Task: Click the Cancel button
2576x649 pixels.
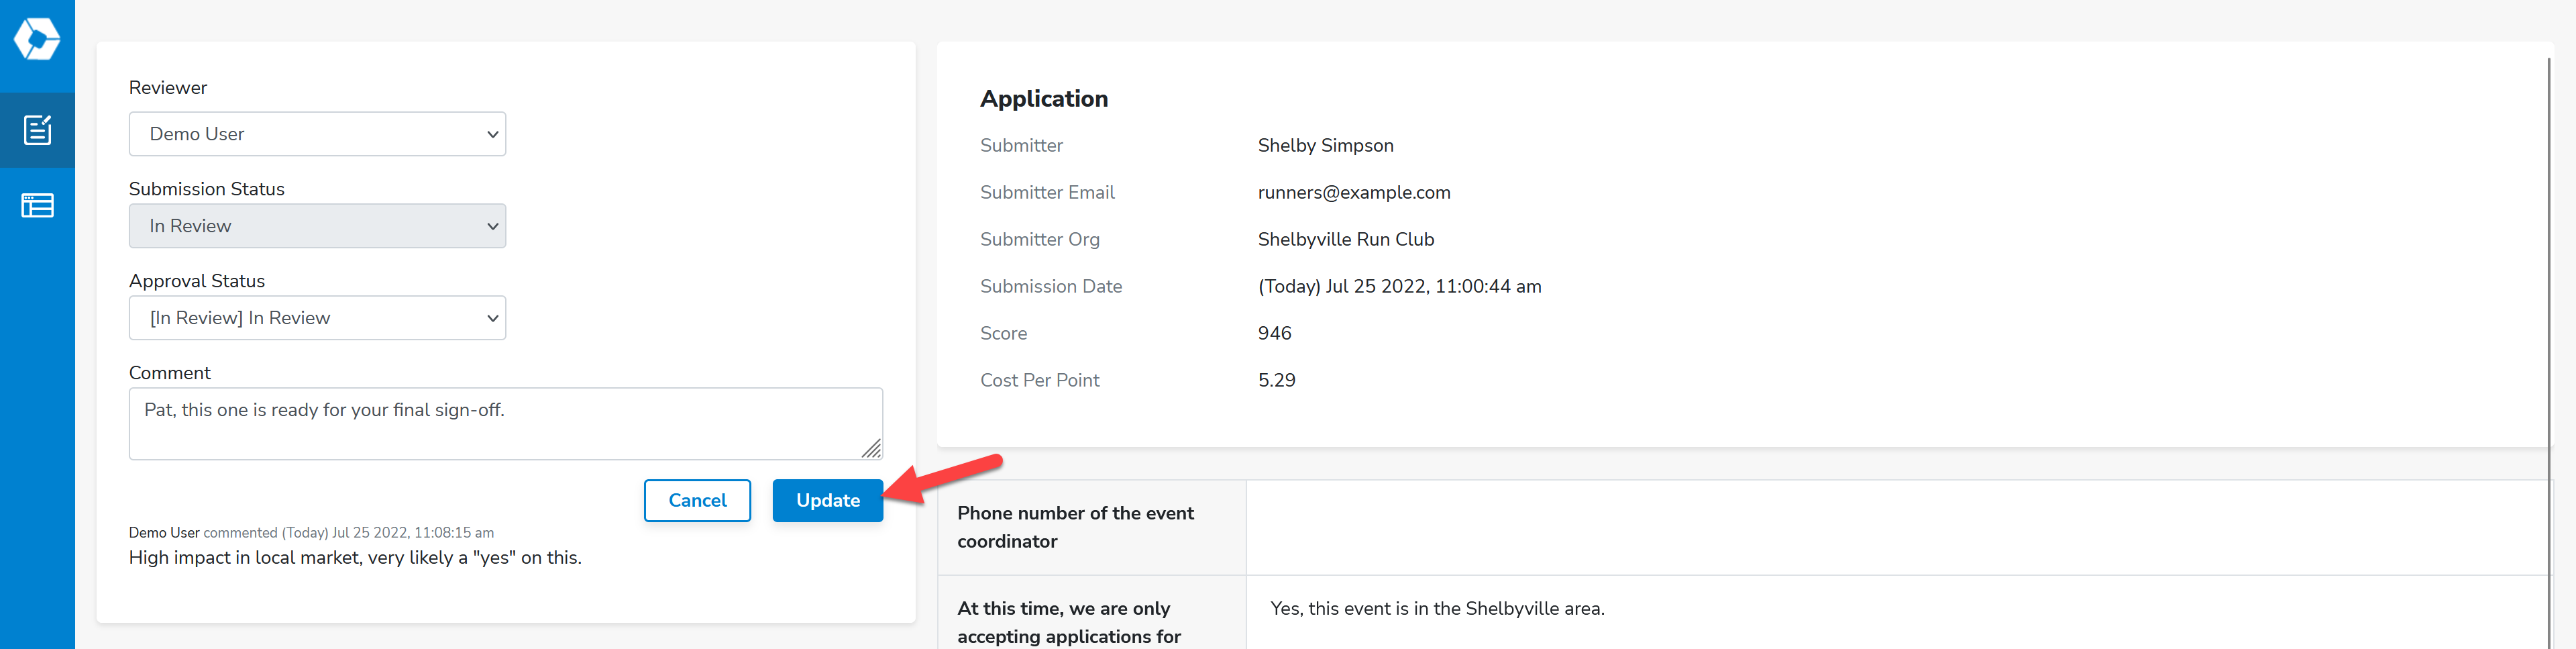Action: tap(697, 500)
